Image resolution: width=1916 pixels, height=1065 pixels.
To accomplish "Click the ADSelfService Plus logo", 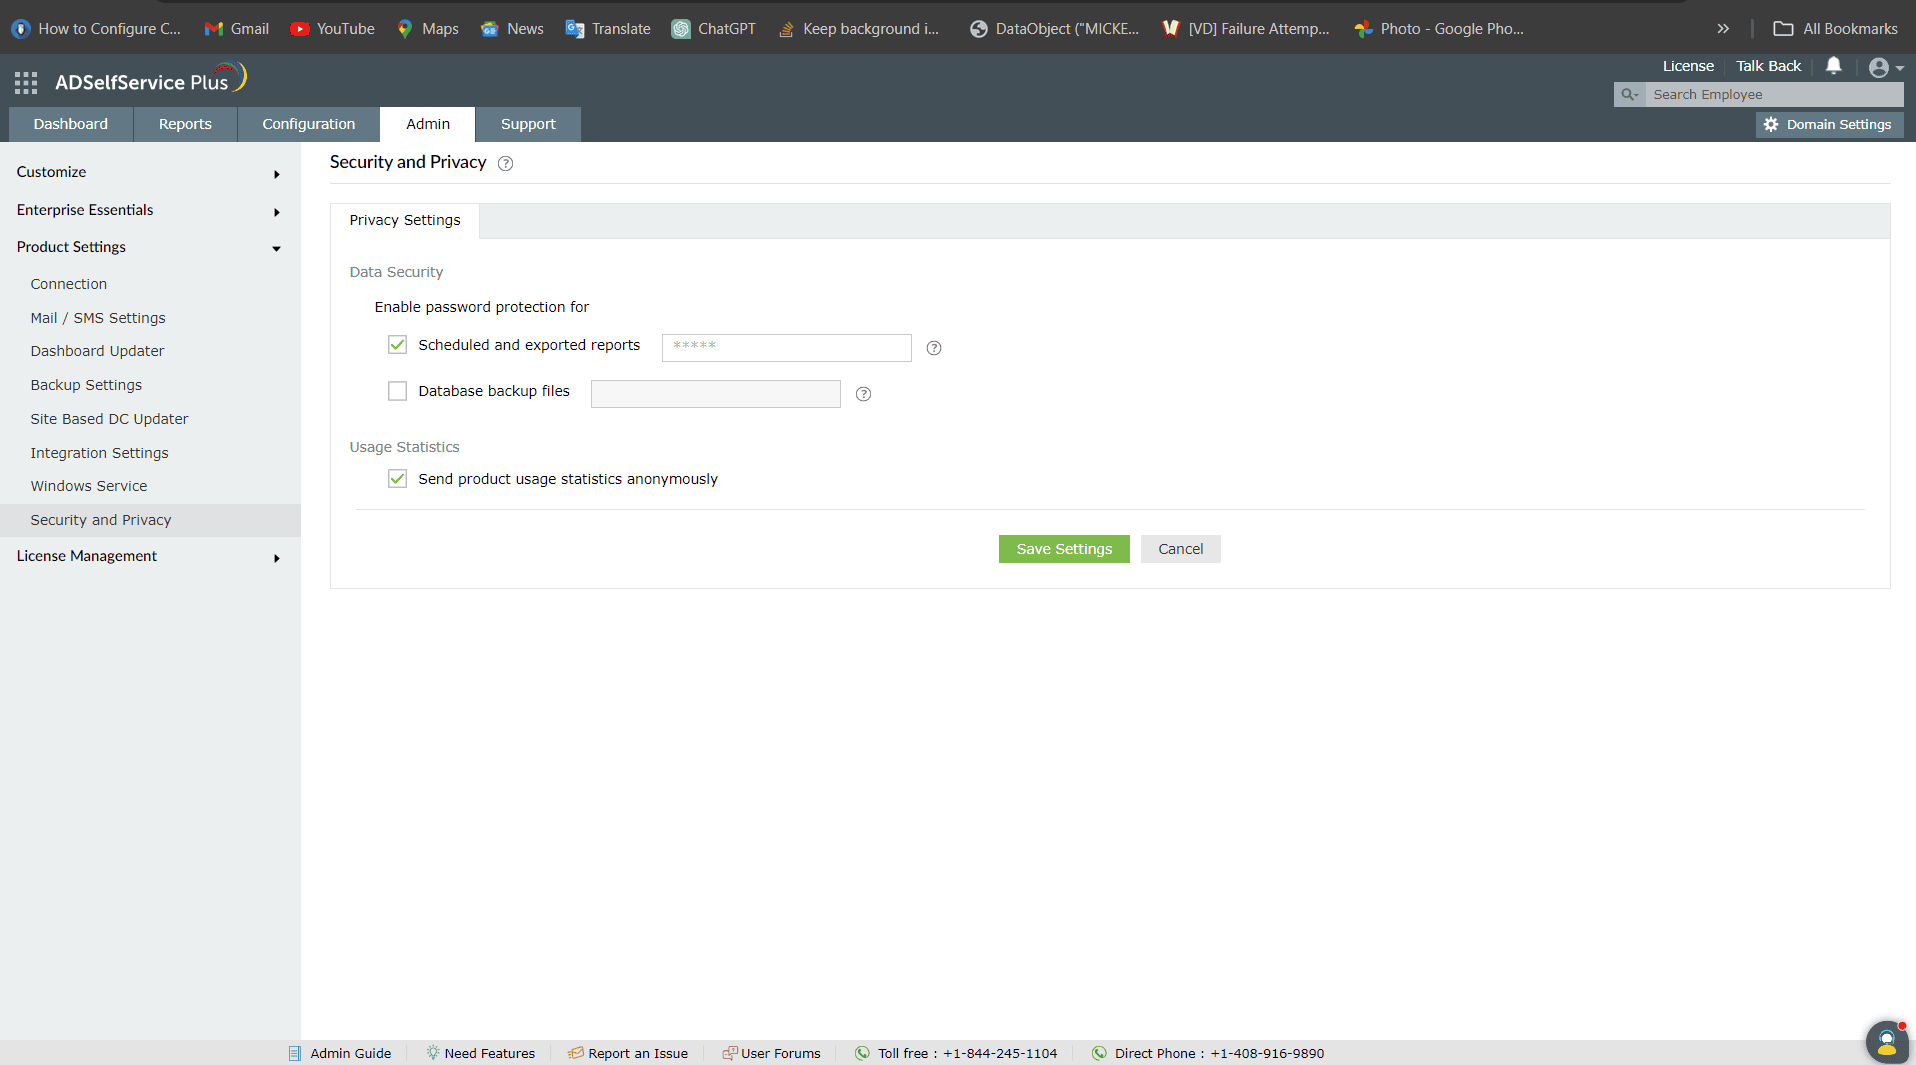I will (150, 80).
